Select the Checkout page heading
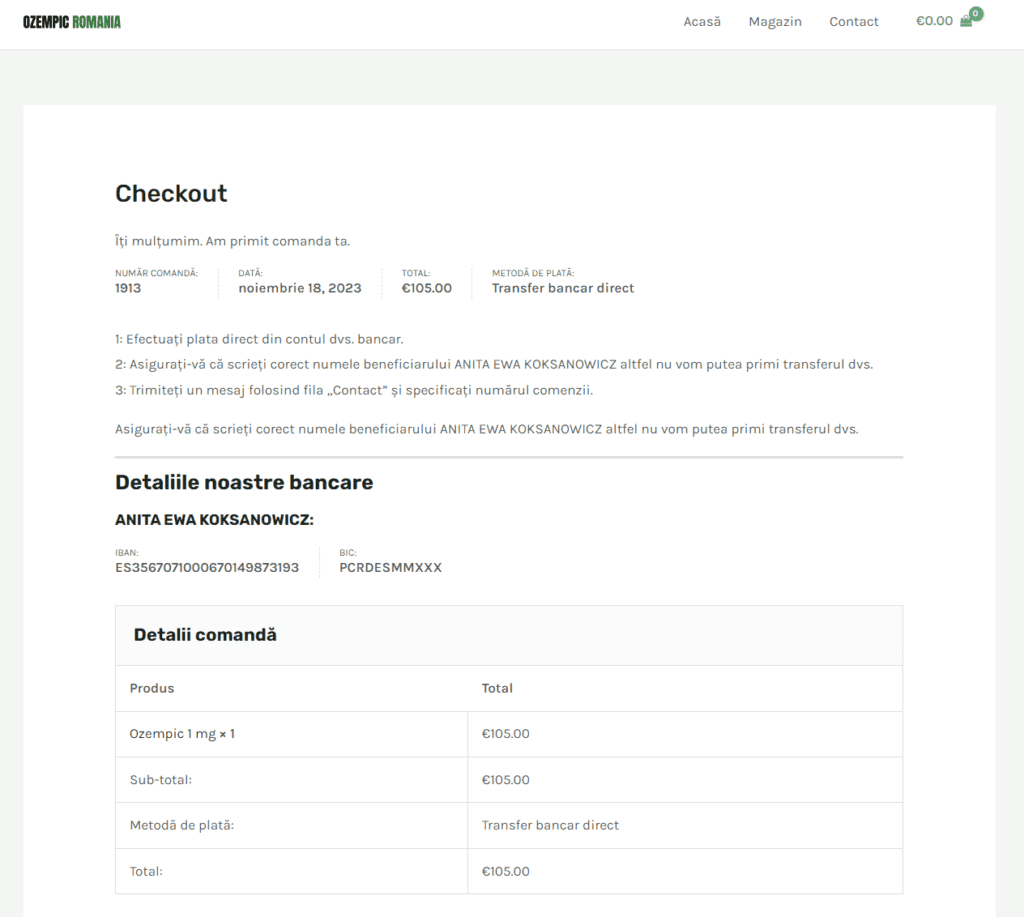Viewport: 1024px width, 917px height. pyautogui.click(x=171, y=193)
